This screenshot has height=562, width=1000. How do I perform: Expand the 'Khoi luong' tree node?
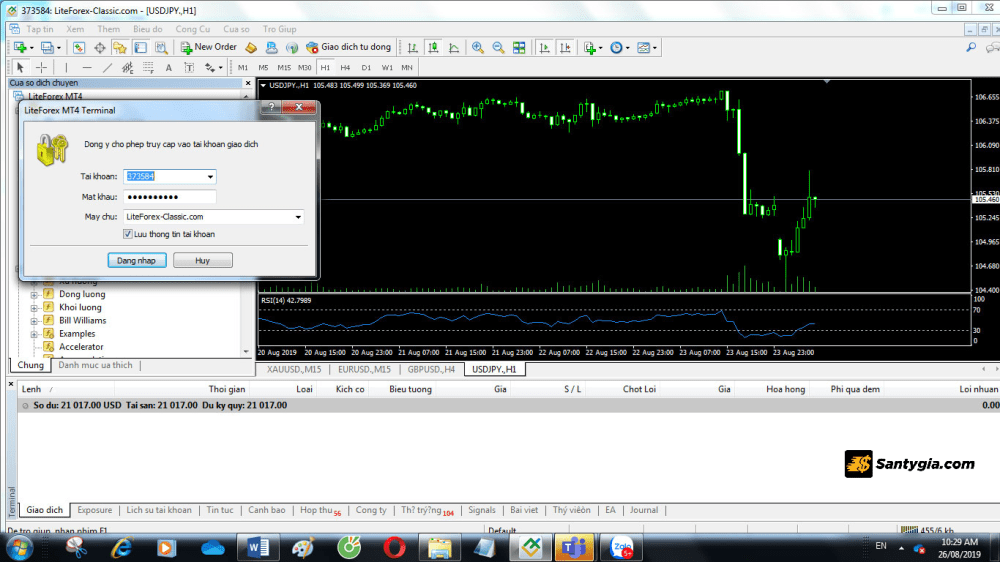click(34, 308)
